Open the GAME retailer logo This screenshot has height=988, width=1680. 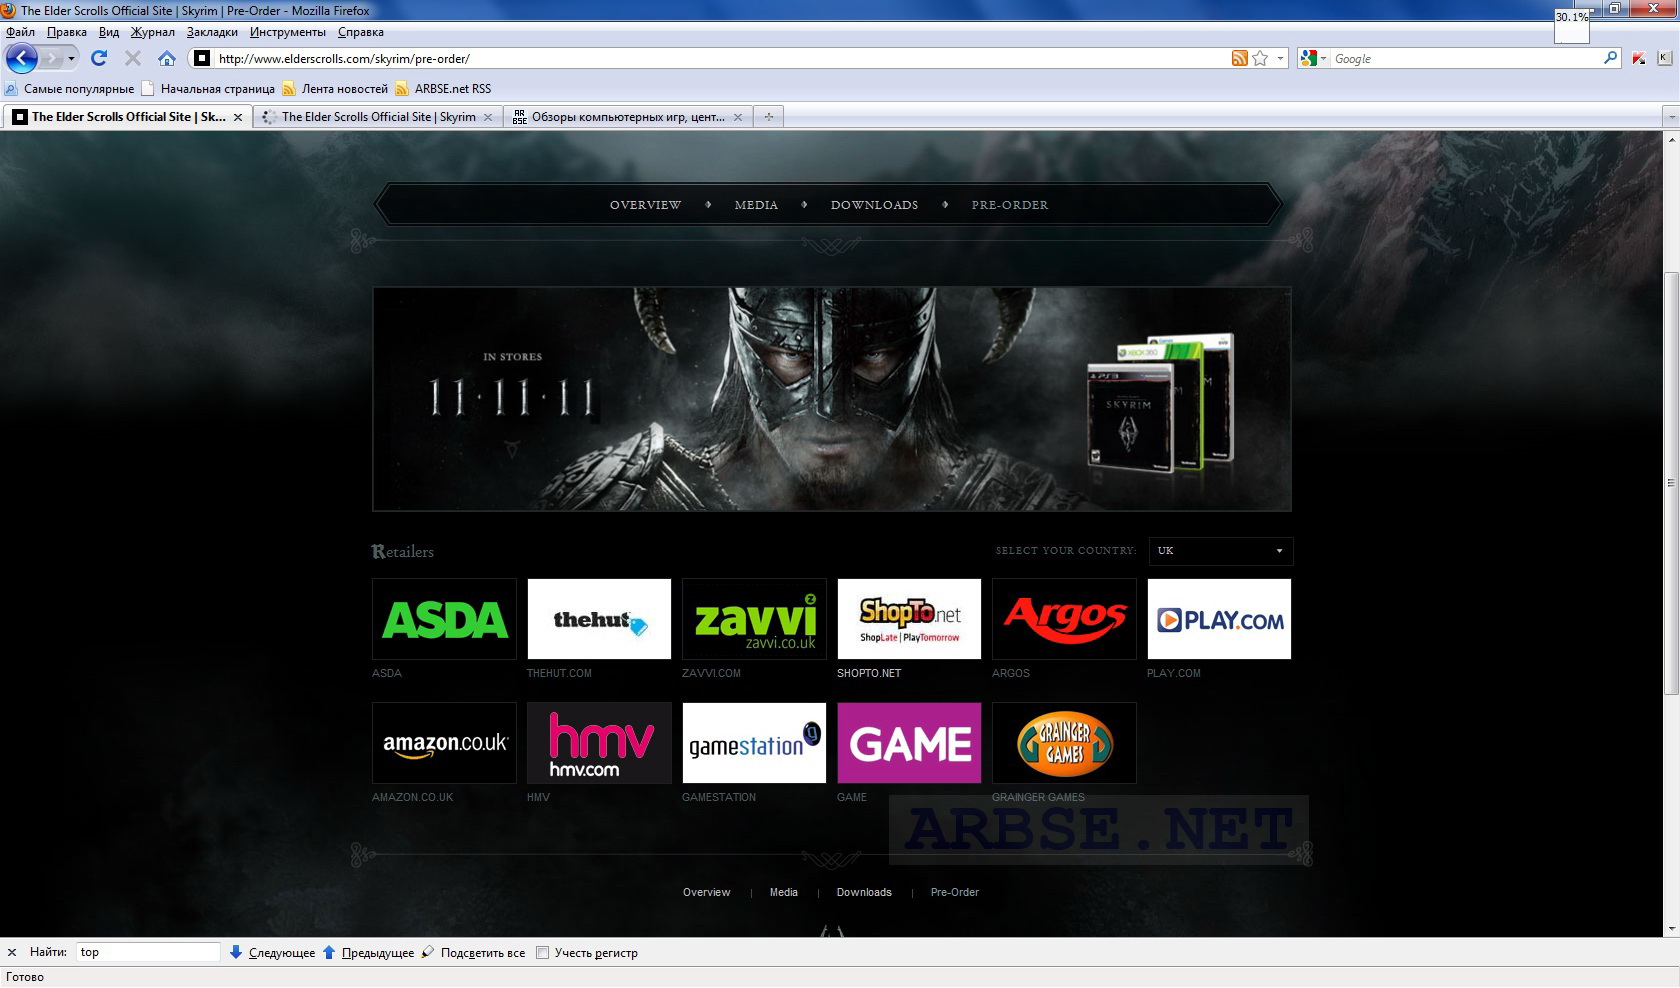click(909, 743)
